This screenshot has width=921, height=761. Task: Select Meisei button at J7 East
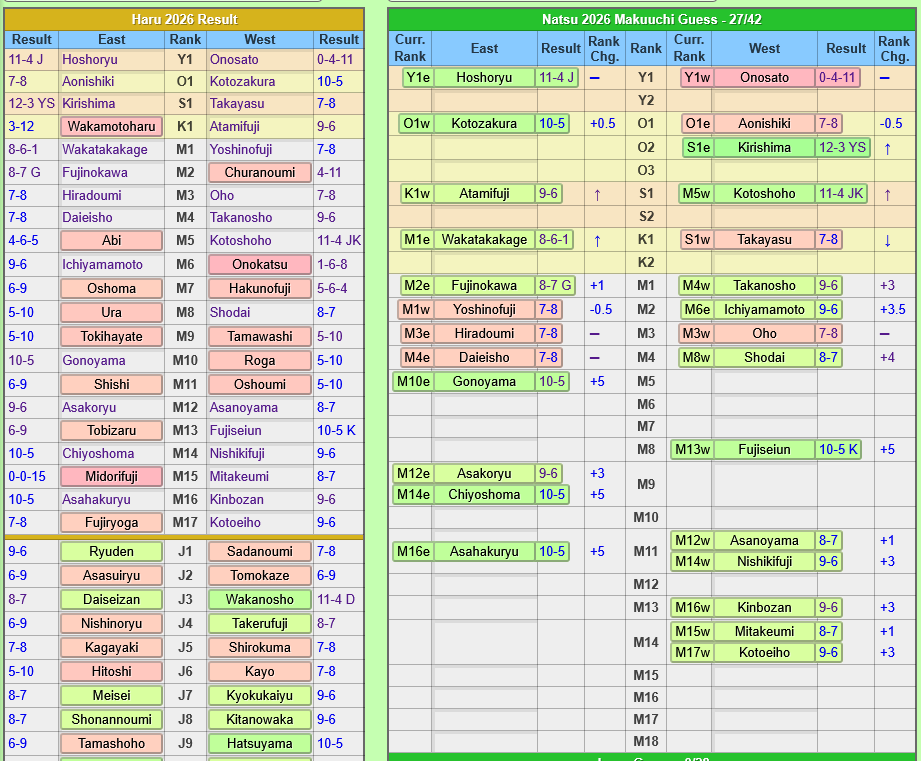tap(112, 696)
